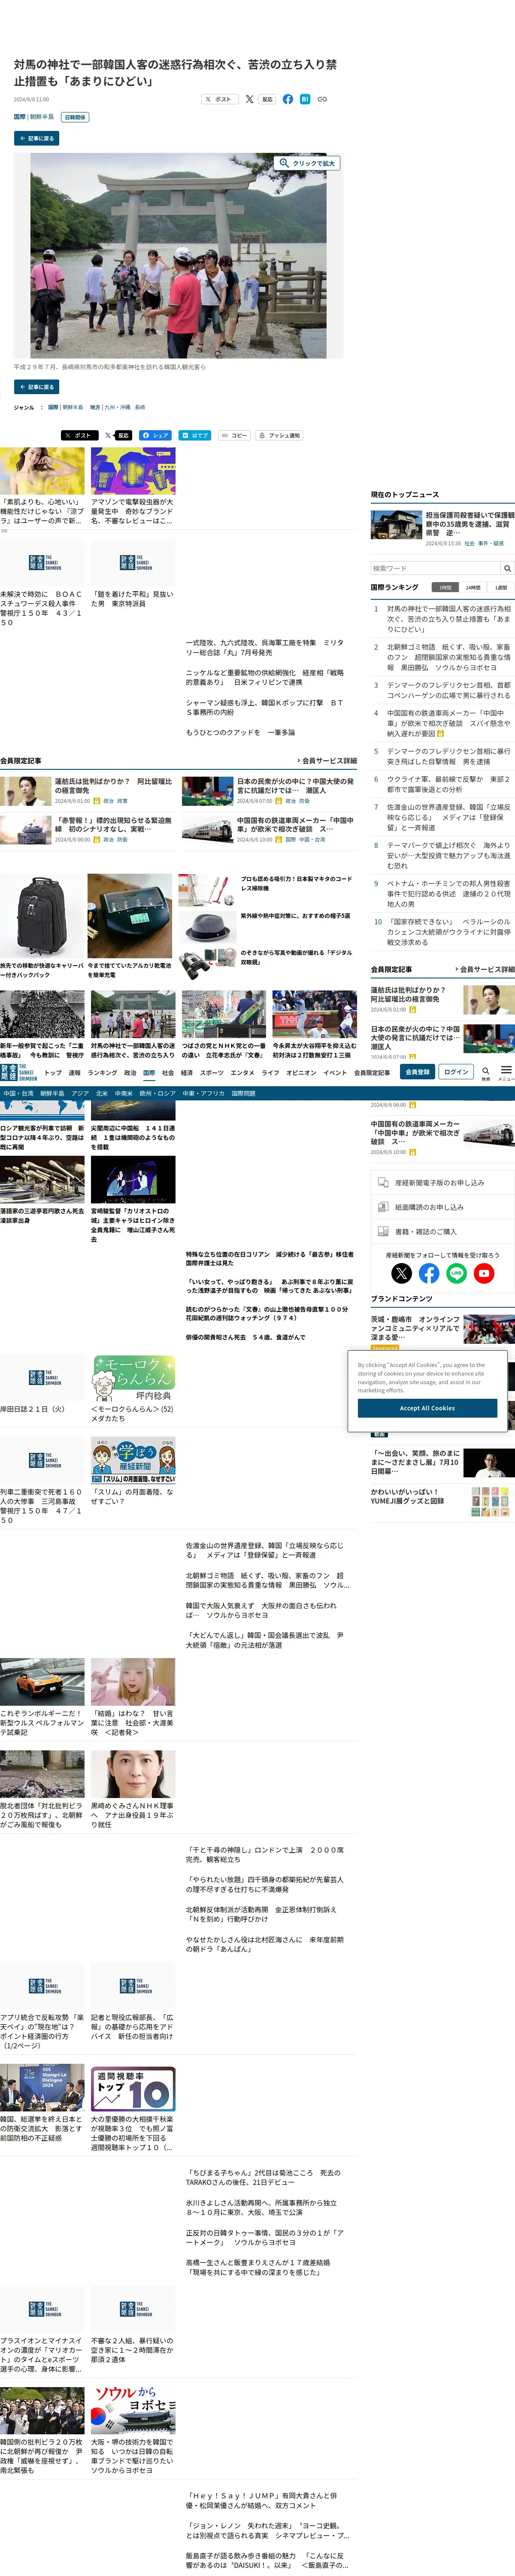Click the はてブ share button

(x=195, y=435)
